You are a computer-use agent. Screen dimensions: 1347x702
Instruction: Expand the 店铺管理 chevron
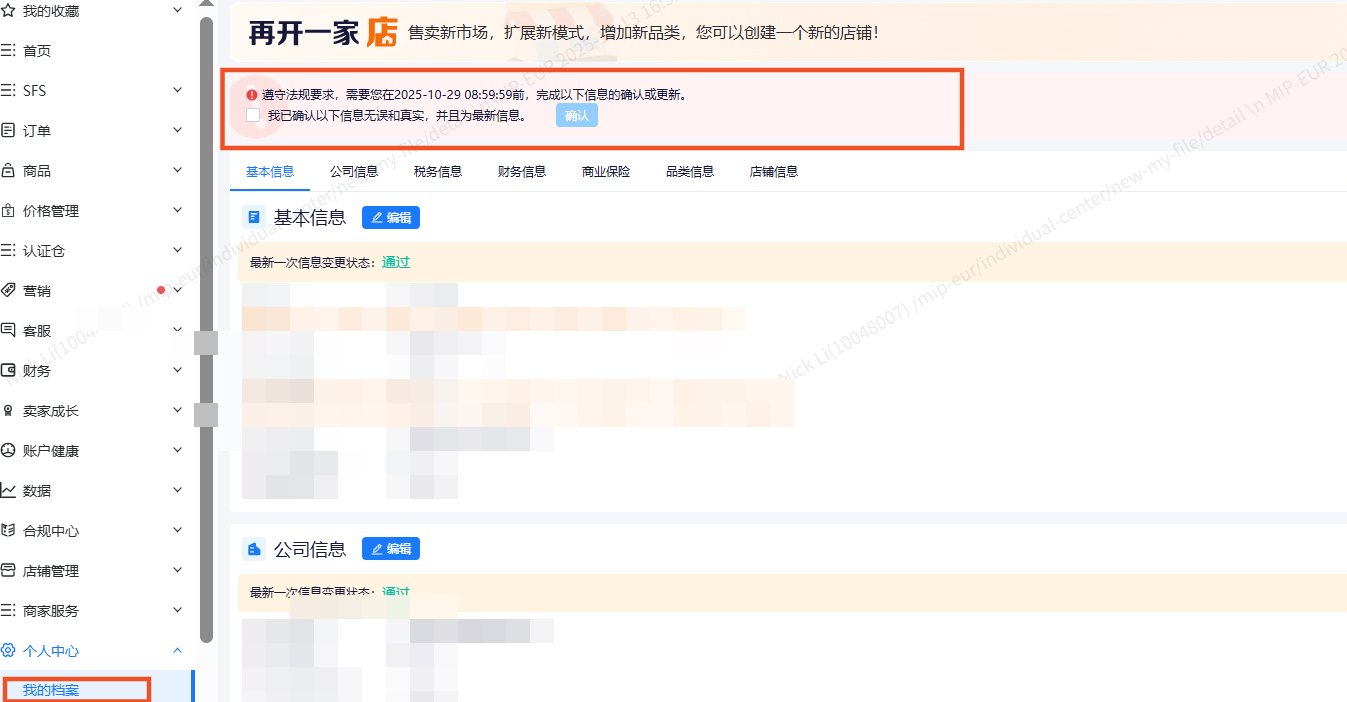178,570
